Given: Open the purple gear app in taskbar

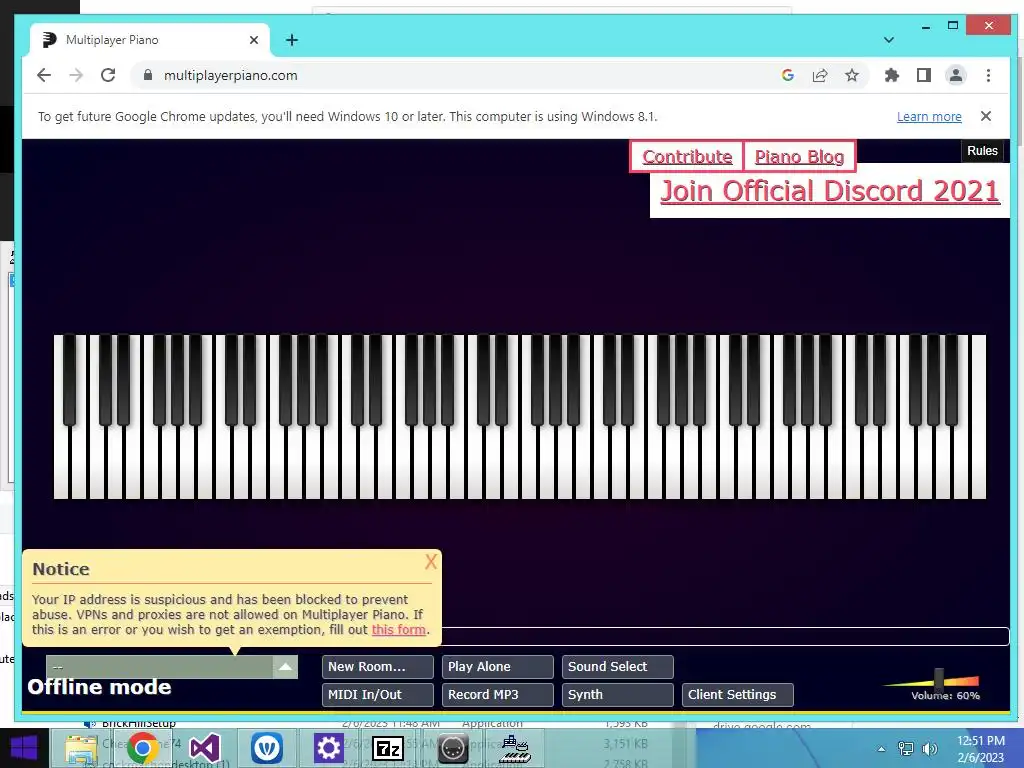Looking at the screenshot, I should pos(328,748).
